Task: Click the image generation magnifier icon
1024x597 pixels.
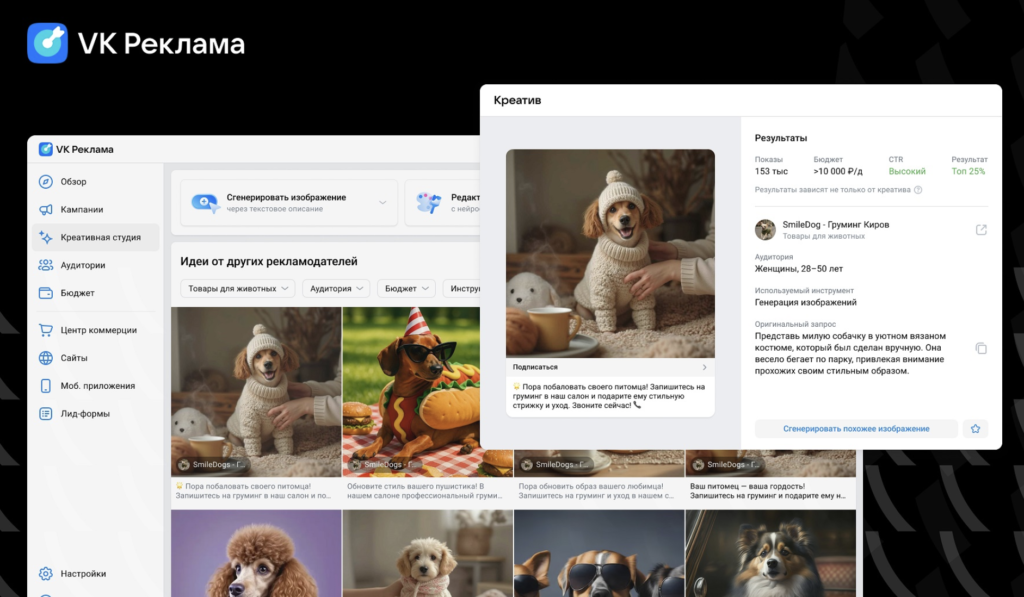Action: pyautogui.click(x=205, y=202)
